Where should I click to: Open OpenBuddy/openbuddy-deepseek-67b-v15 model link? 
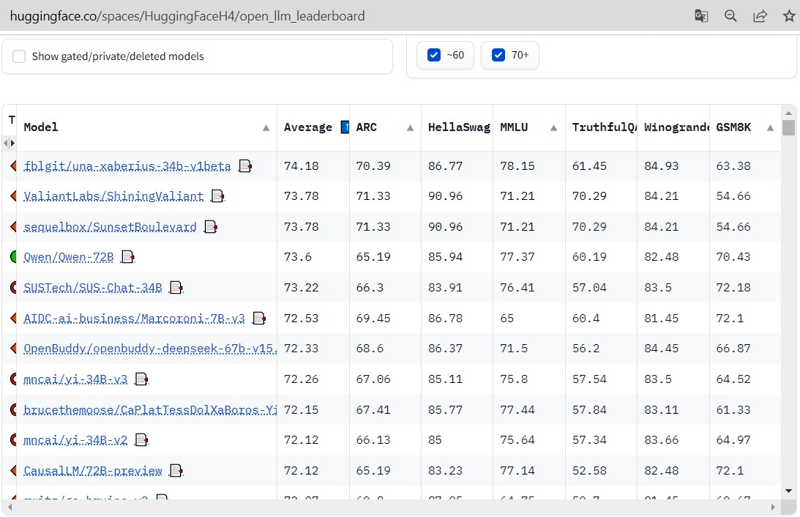(150, 349)
